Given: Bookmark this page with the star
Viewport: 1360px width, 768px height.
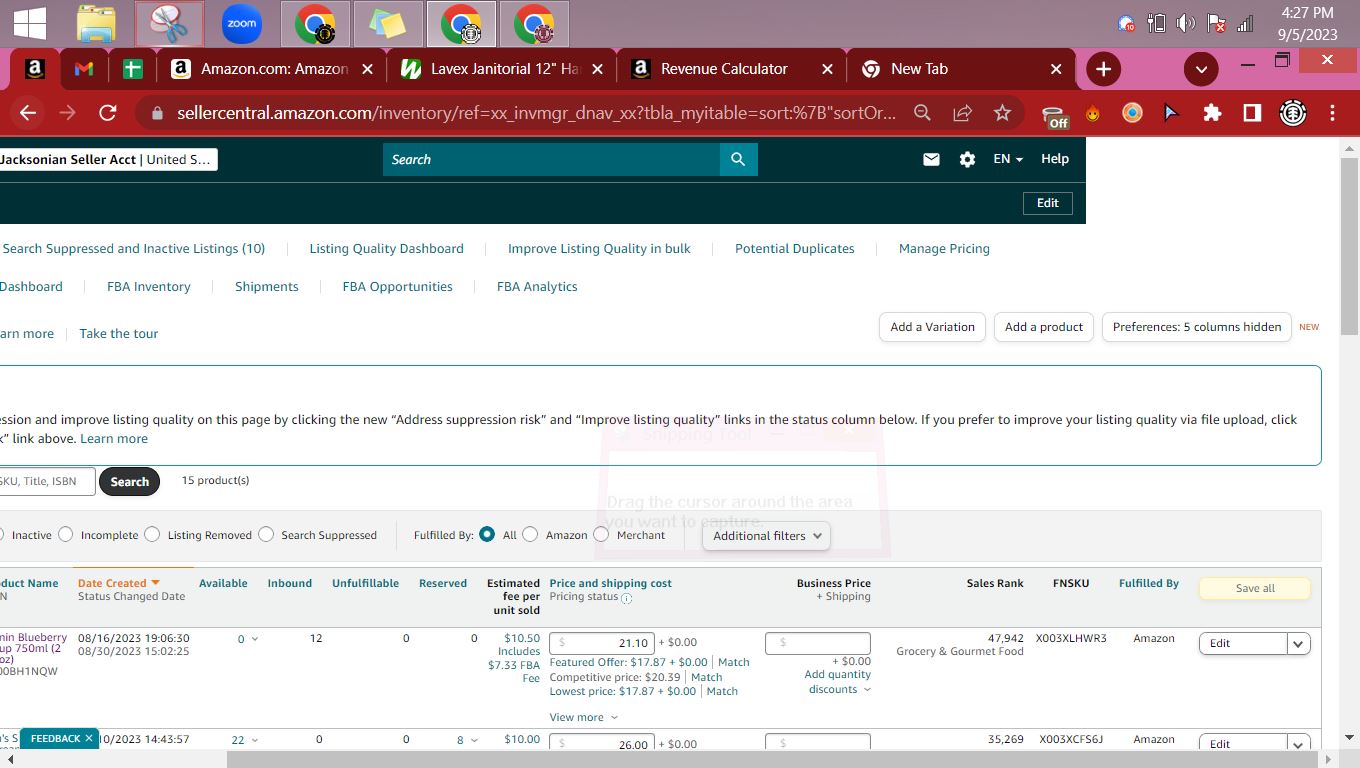Looking at the screenshot, I should 1002,113.
